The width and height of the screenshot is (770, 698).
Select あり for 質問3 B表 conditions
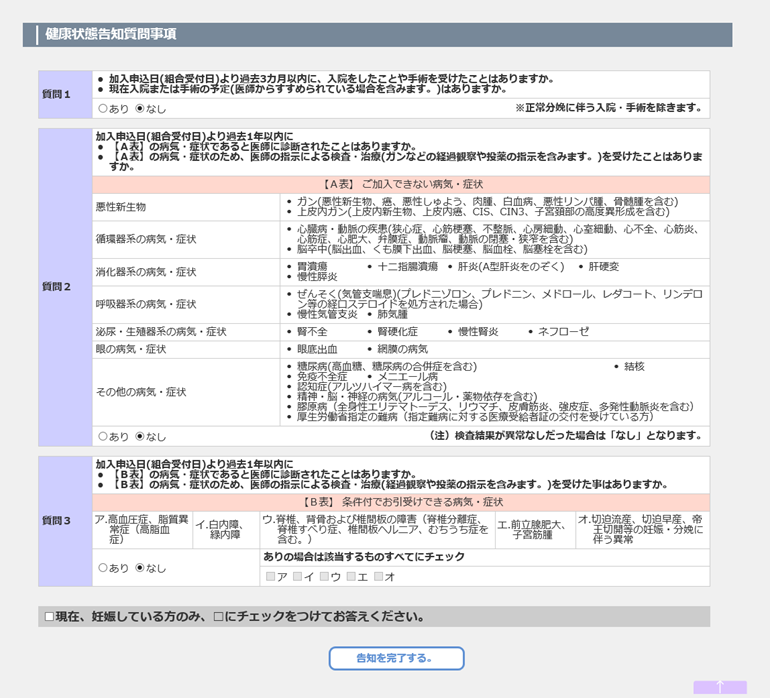point(103,568)
